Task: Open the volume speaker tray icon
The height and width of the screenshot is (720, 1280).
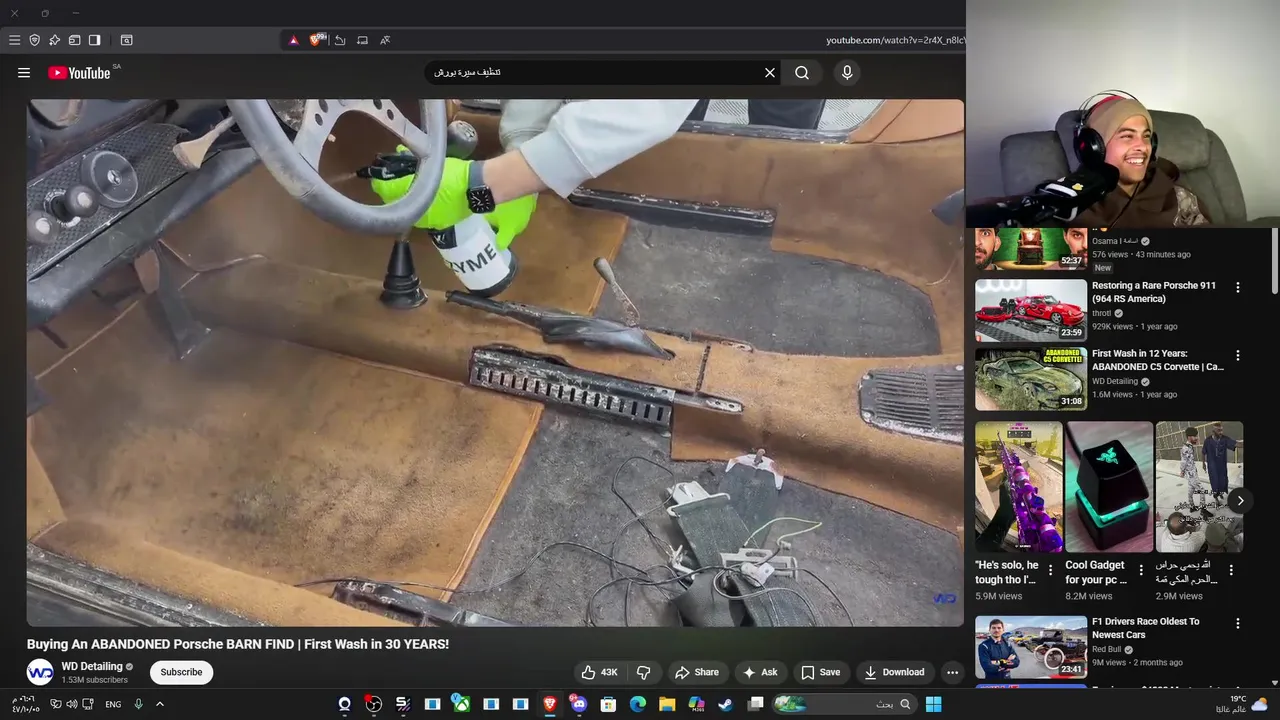Action: coord(72,704)
